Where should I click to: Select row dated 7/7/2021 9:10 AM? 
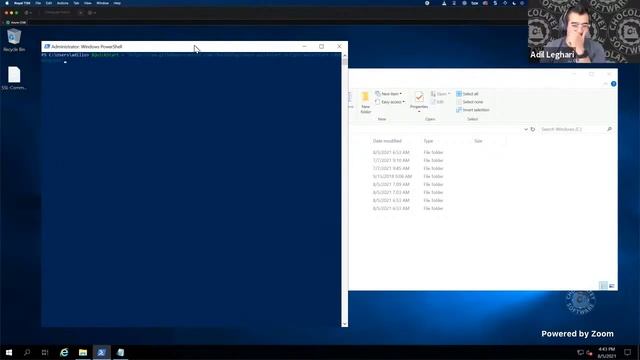(x=408, y=160)
